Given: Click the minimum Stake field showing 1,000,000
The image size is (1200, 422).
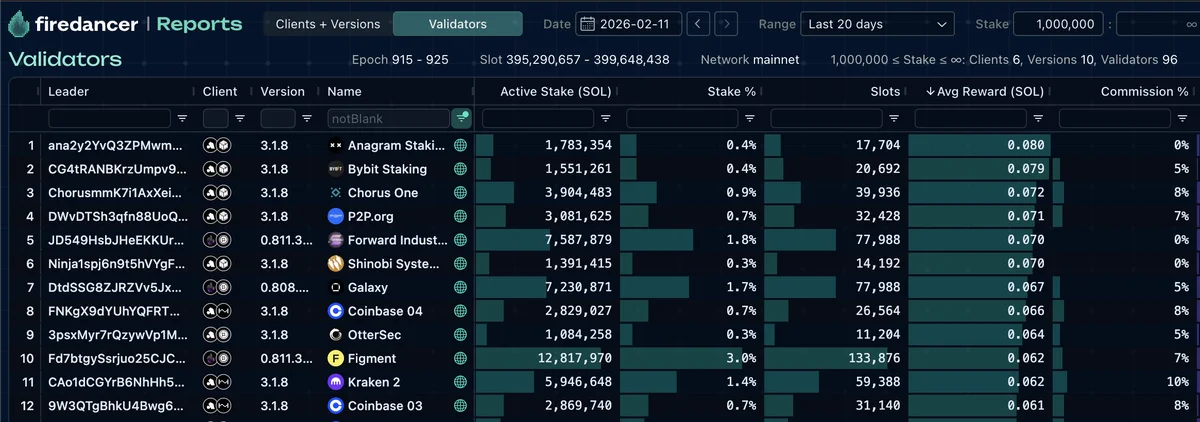Looking at the screenshot, I should [1060, 23].
